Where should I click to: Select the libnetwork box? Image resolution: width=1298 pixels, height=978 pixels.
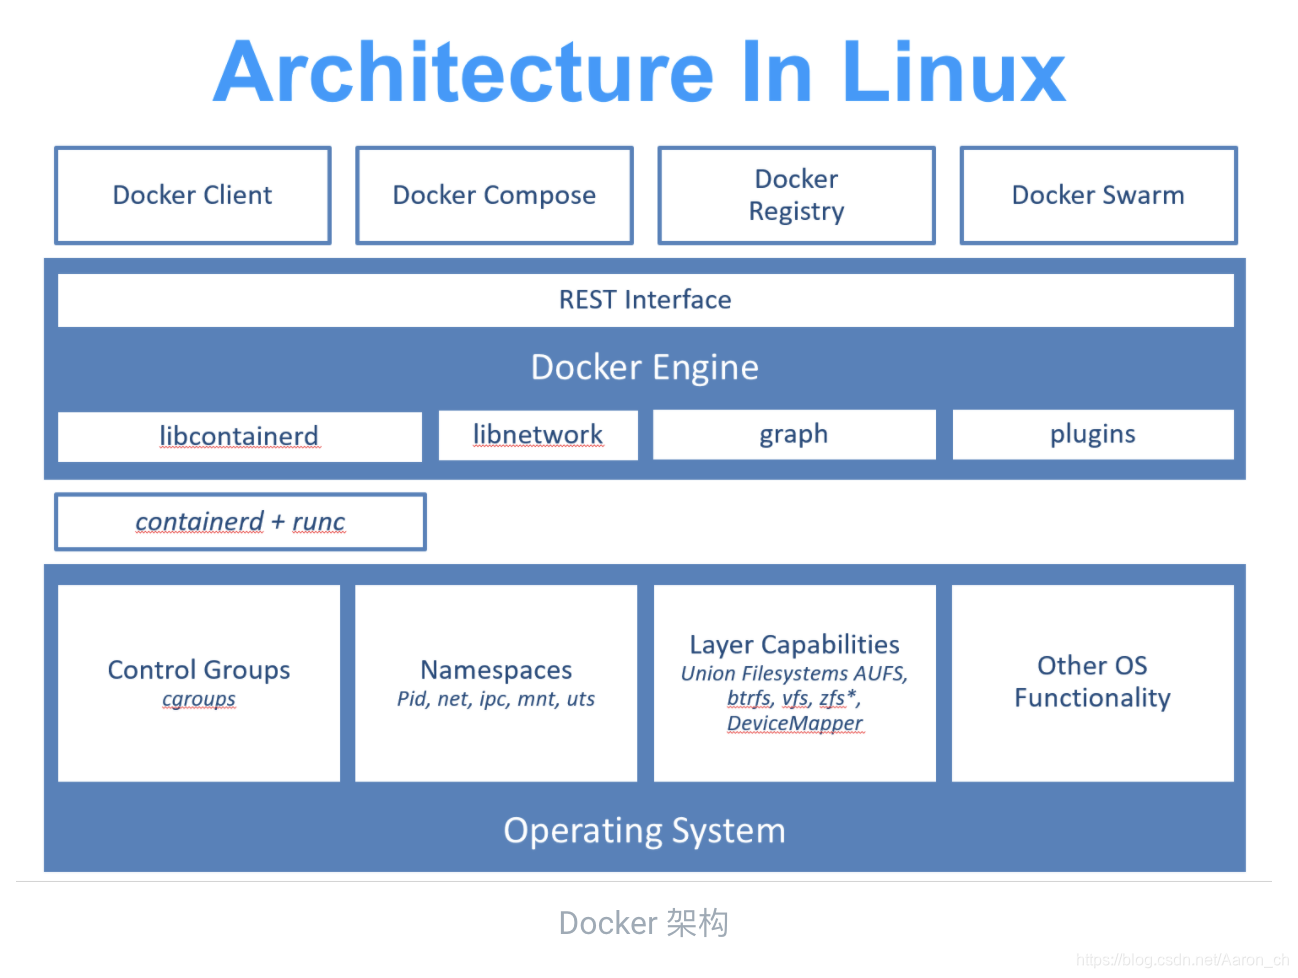[538, 434]
